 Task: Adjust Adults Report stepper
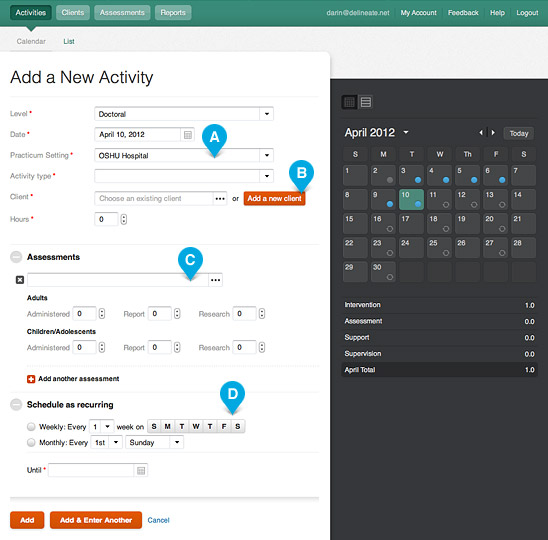click(177, 314)
